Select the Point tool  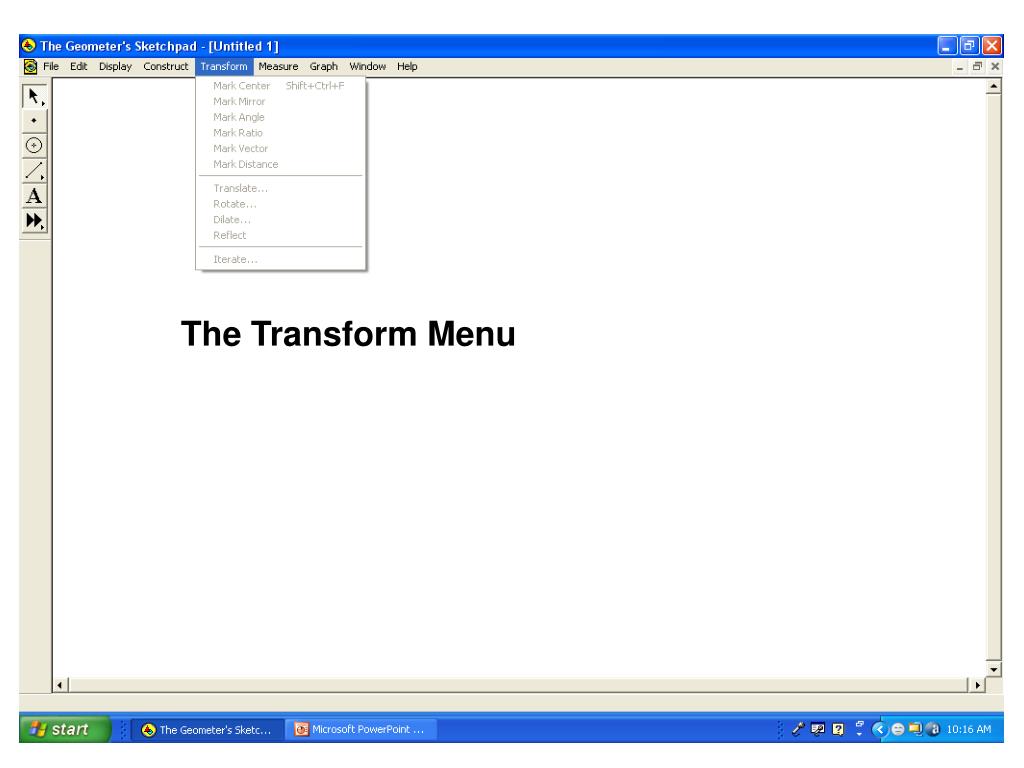(34, 121)
